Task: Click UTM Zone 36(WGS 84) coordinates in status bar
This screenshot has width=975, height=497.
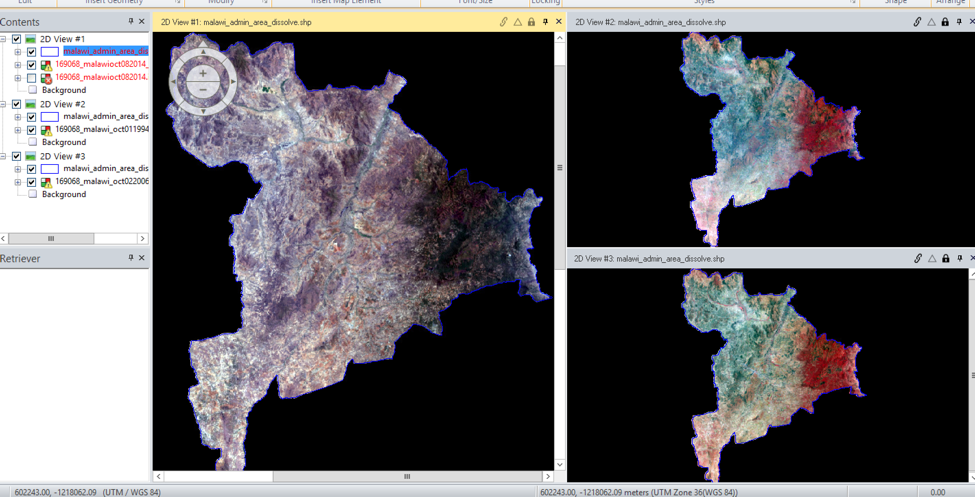Action: (x=639, y=492)
